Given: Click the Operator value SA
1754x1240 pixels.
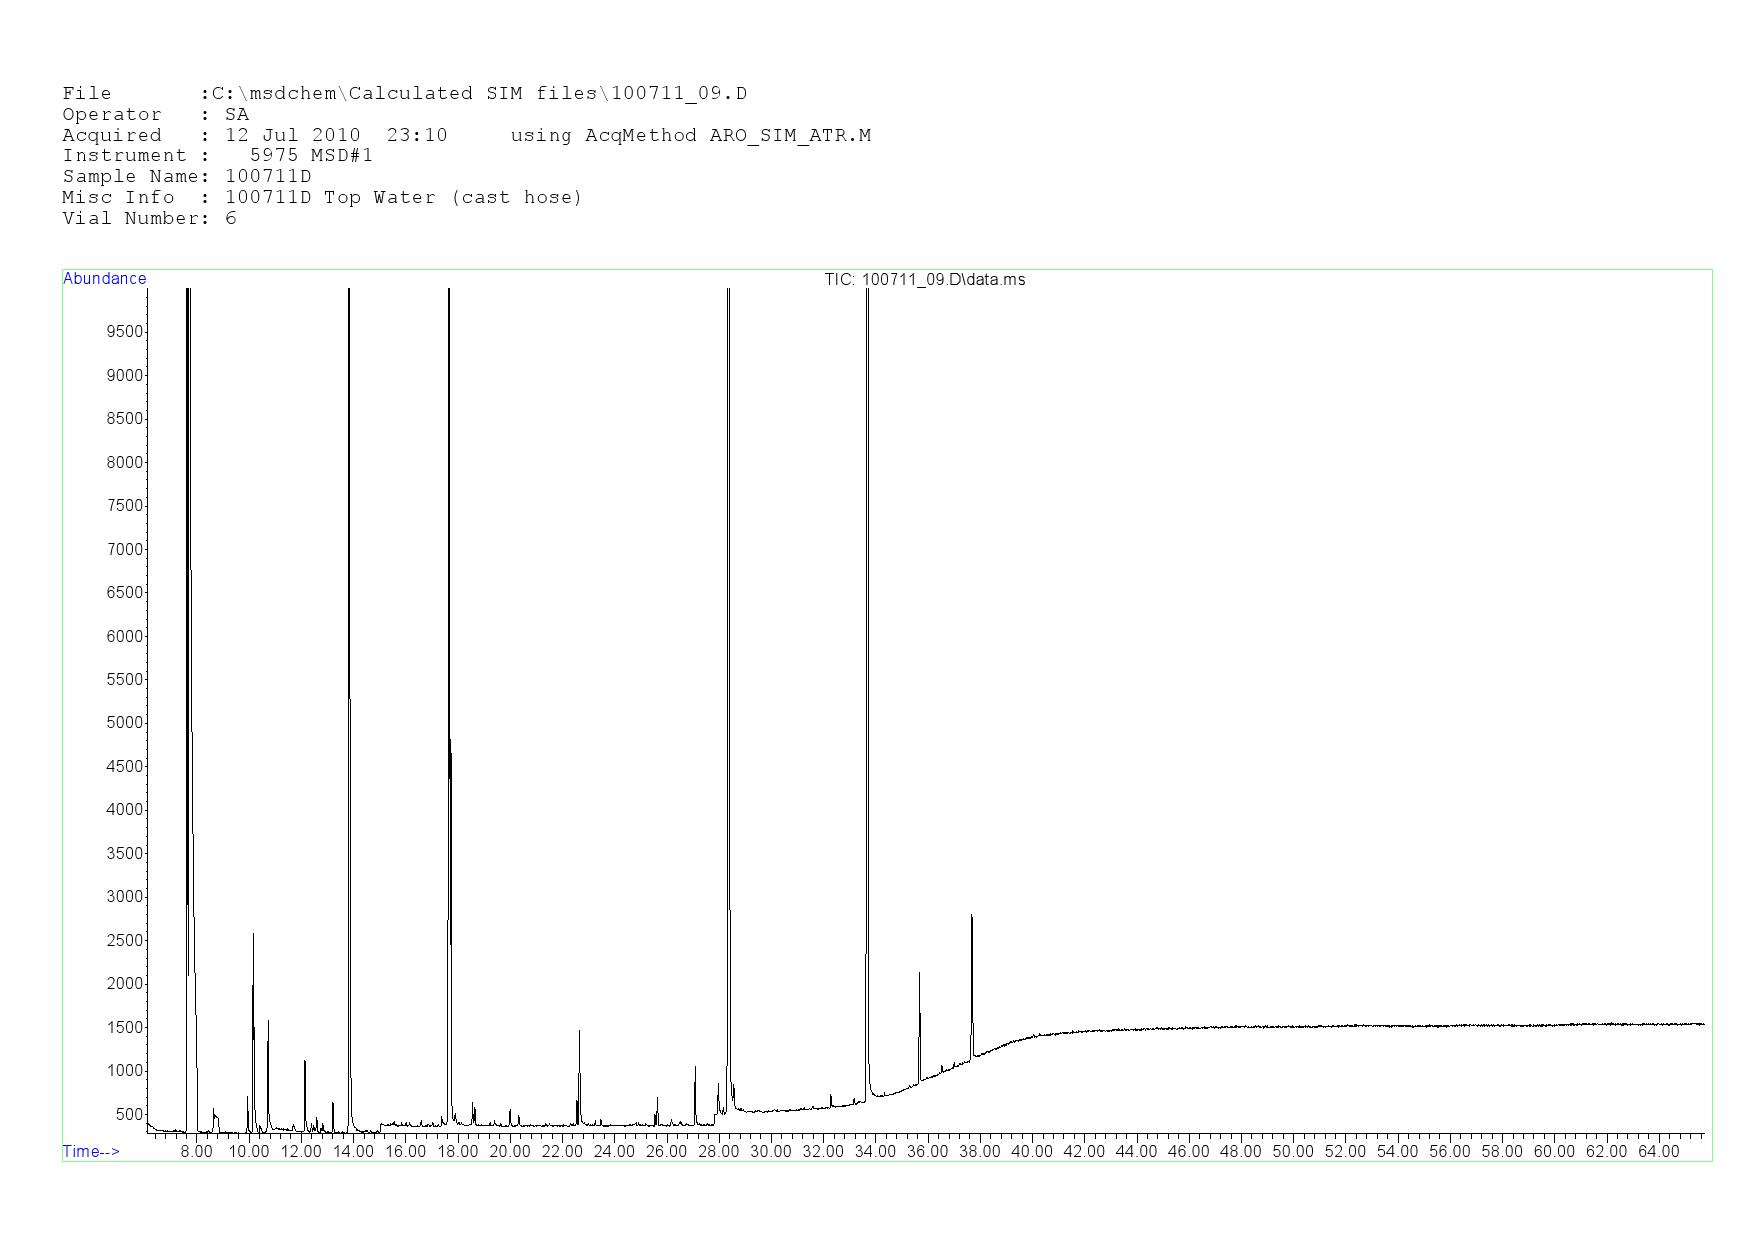Looking at the screenshot, I should [237, 115].
